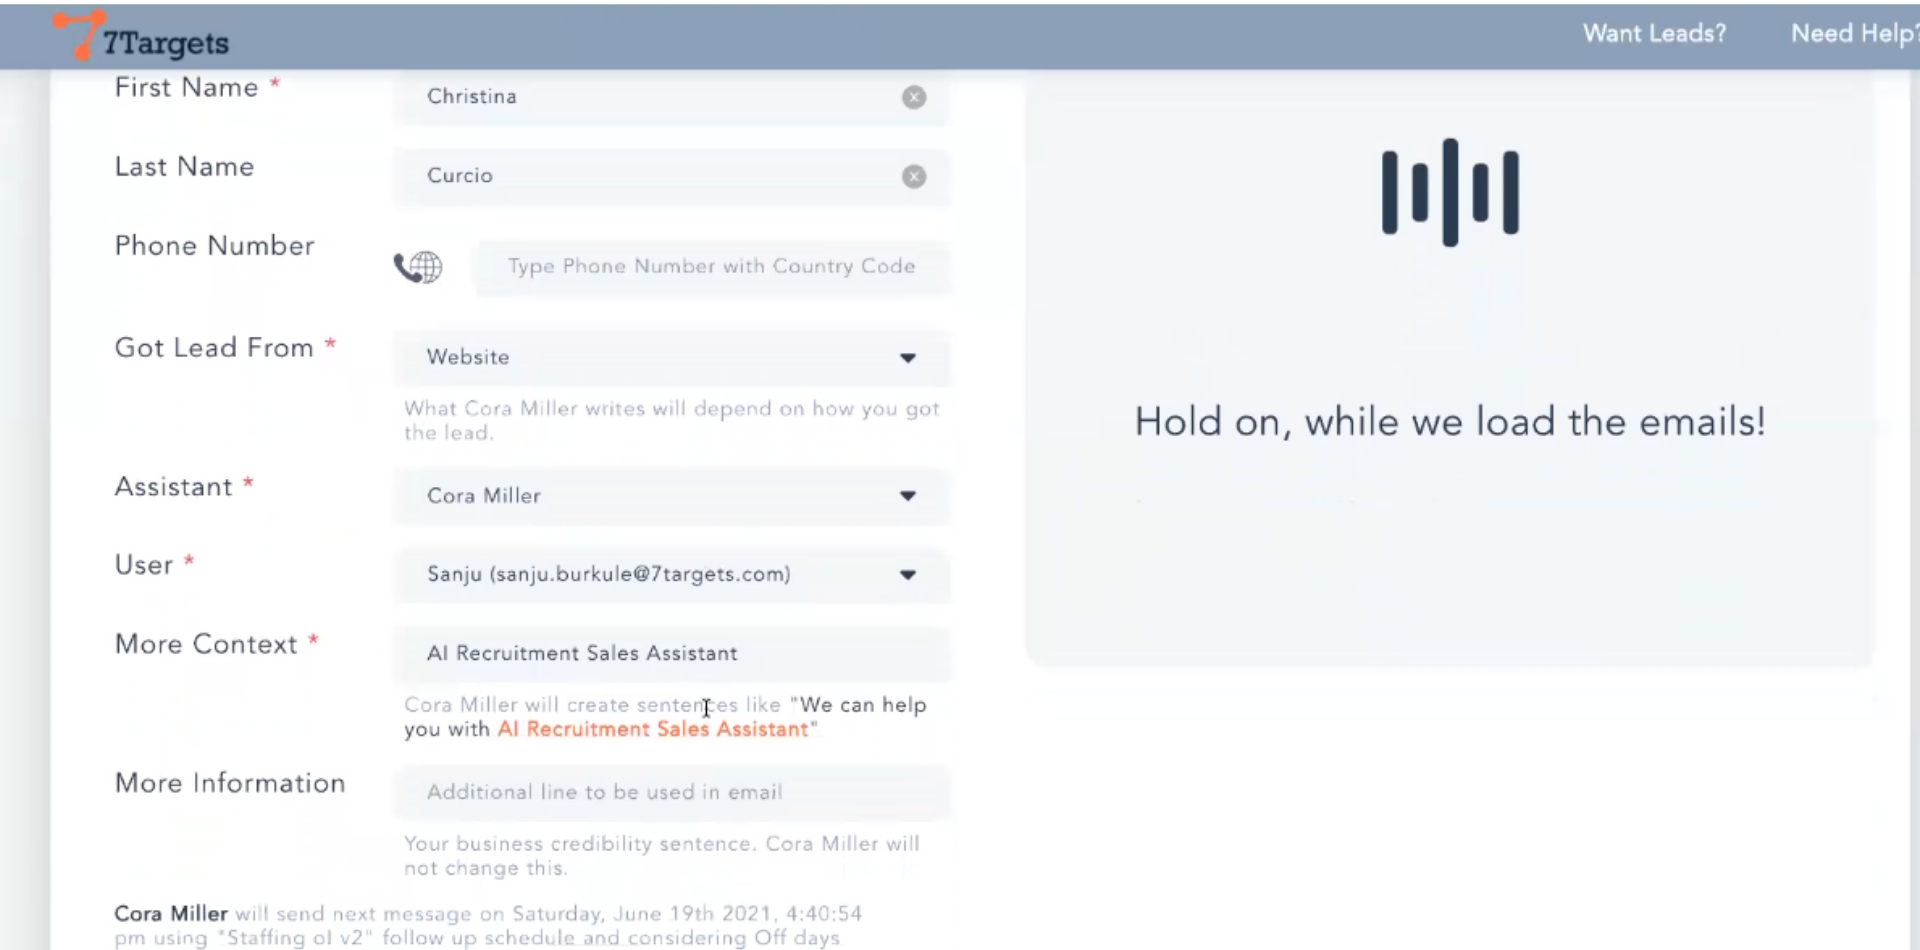
Task: Open the Got Lead From dropdown
Action: coord(907,358)
